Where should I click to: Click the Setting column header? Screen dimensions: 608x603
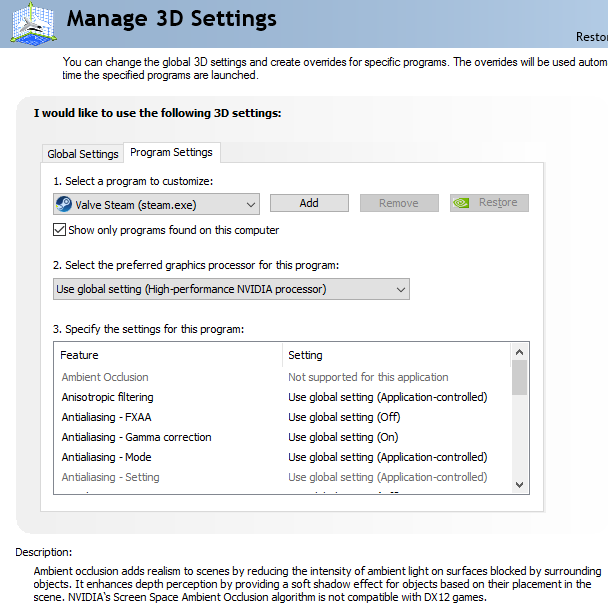(x=397, y=355)
